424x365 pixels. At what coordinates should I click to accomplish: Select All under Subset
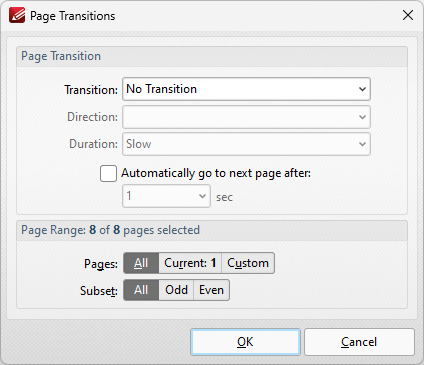141,290
